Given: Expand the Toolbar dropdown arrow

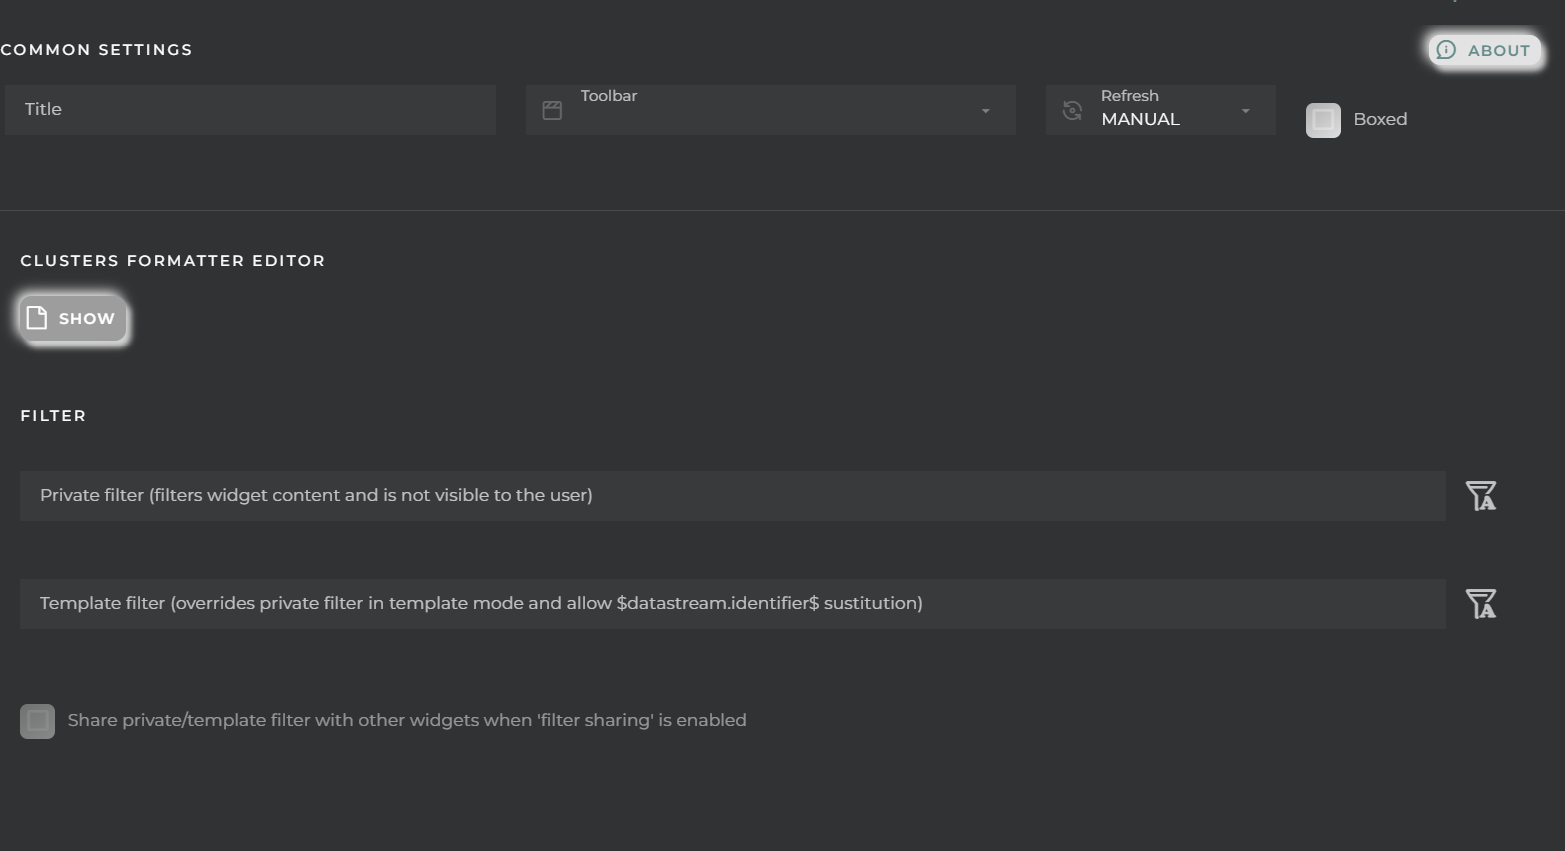Looking at the screenshot, I should click(985, 111).
